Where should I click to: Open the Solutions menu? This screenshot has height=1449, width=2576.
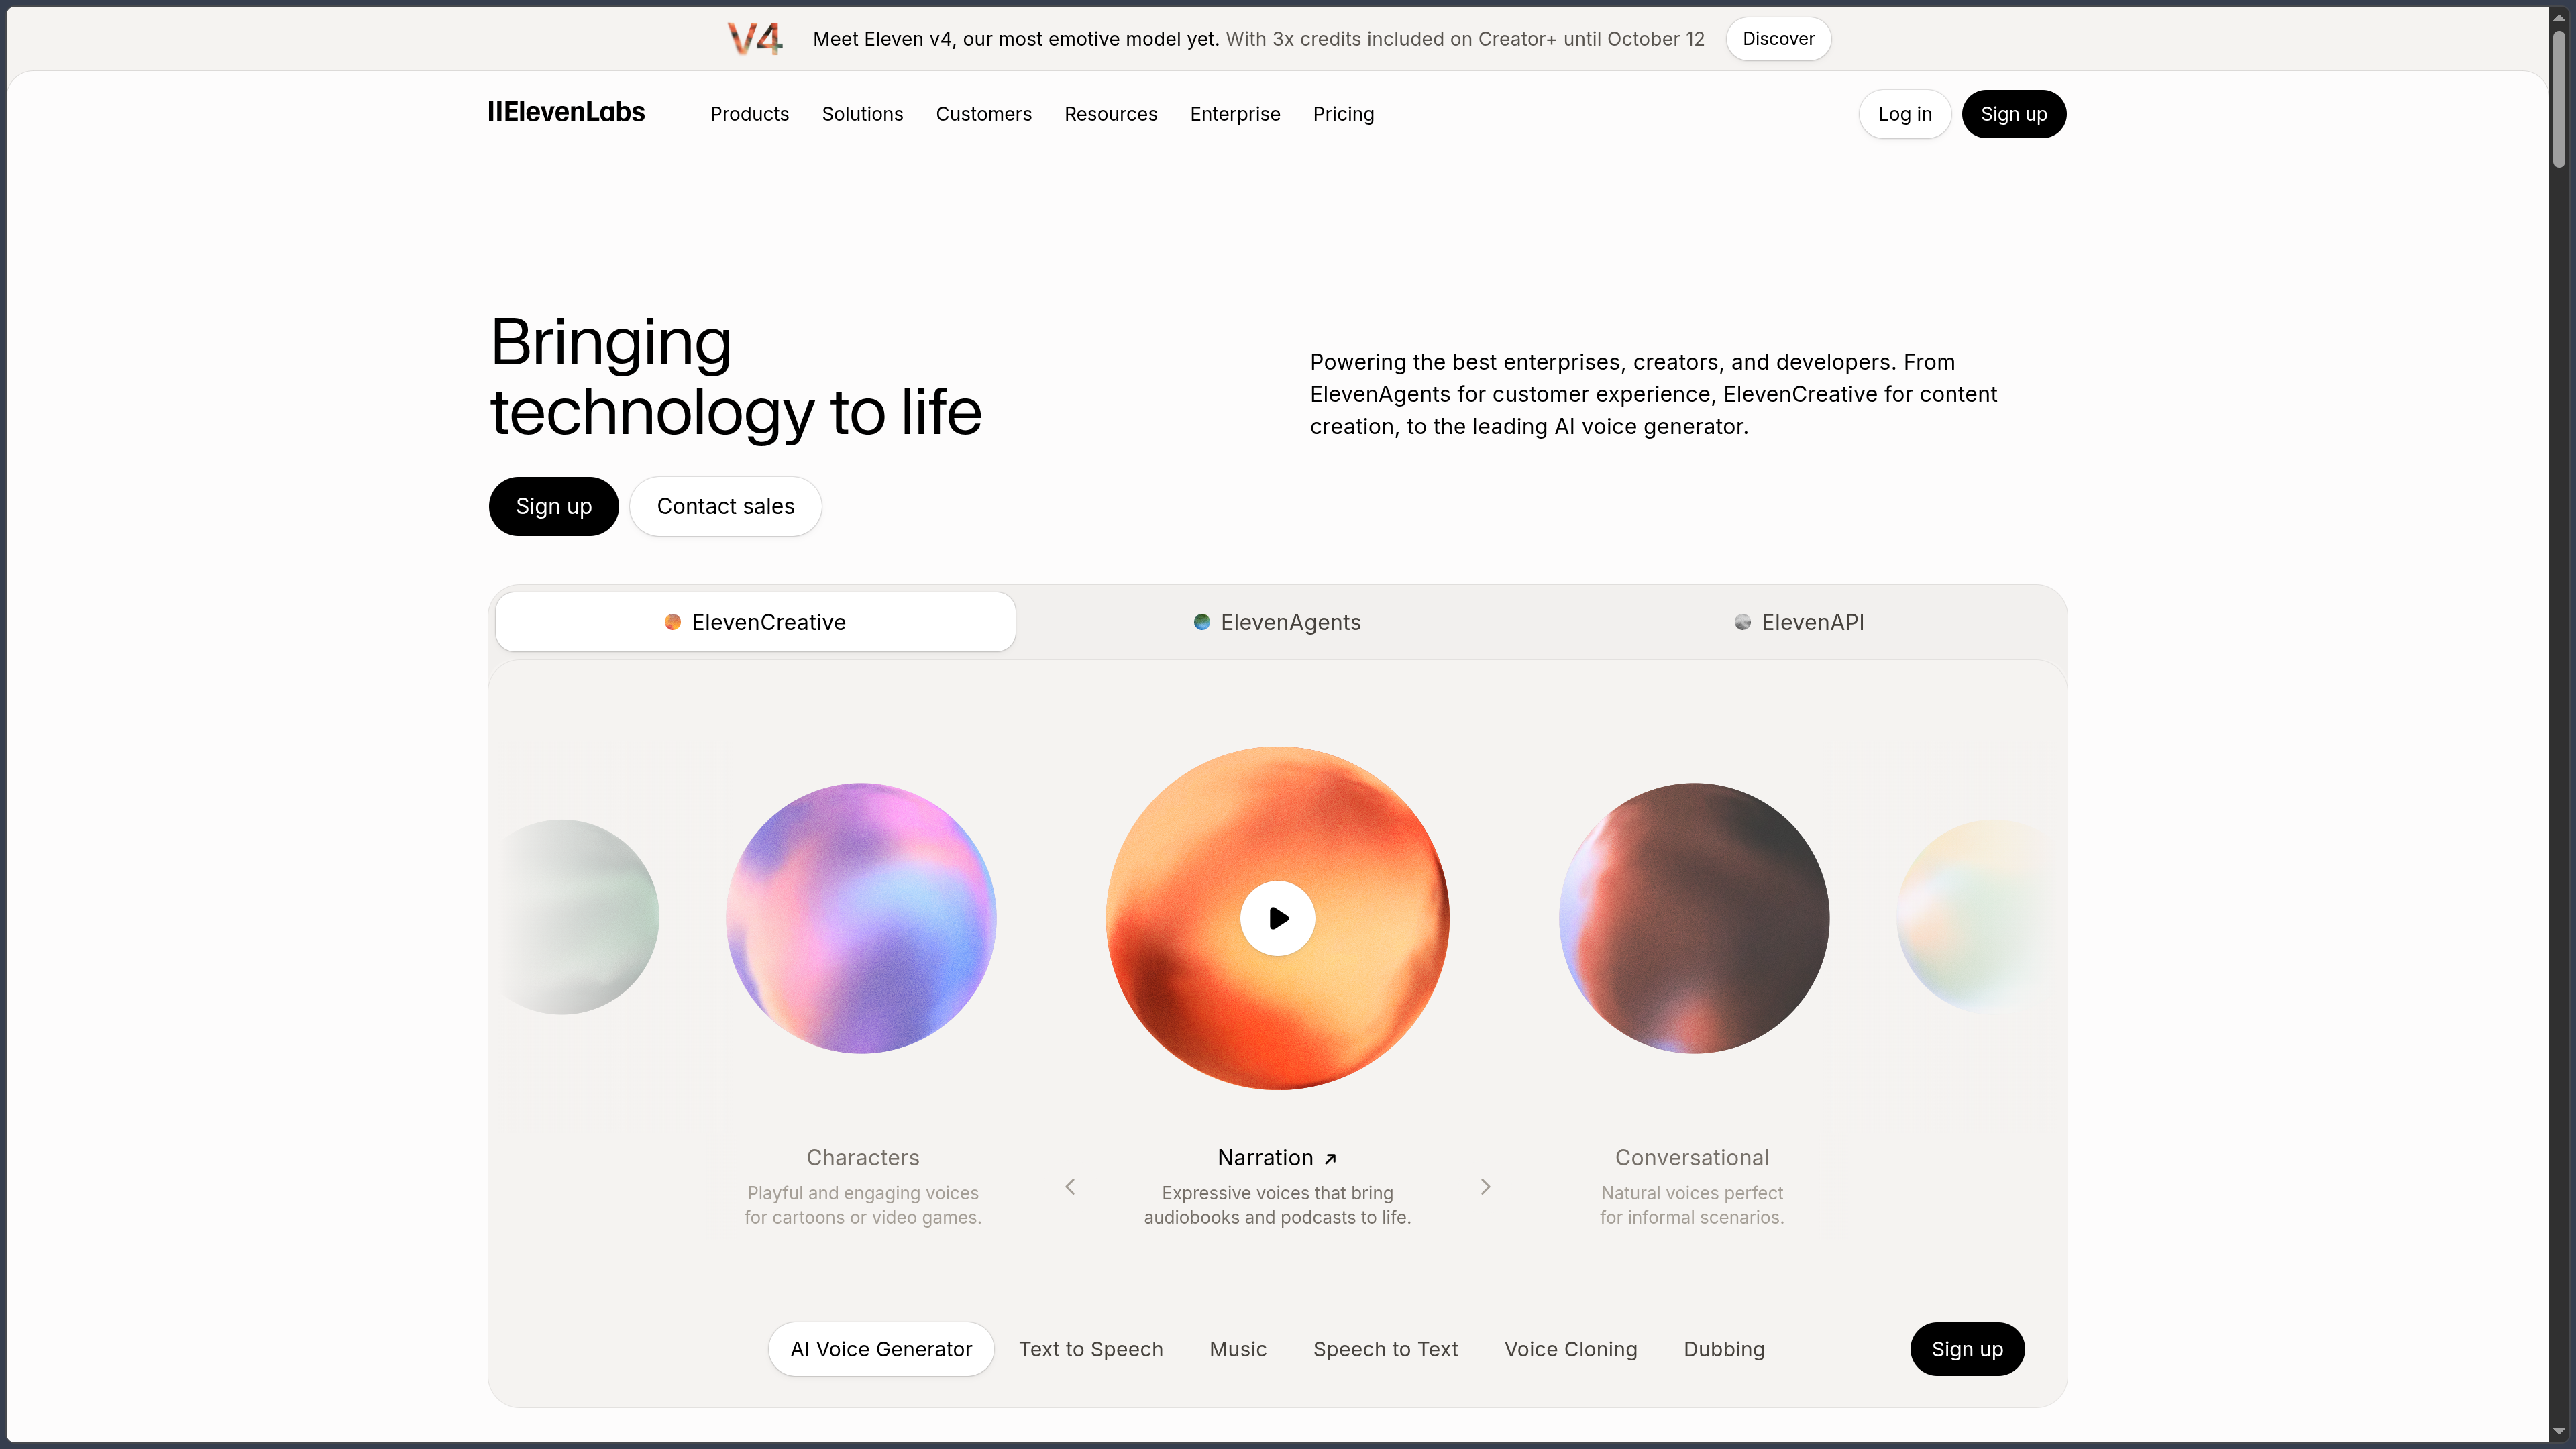tap(862, 114)
